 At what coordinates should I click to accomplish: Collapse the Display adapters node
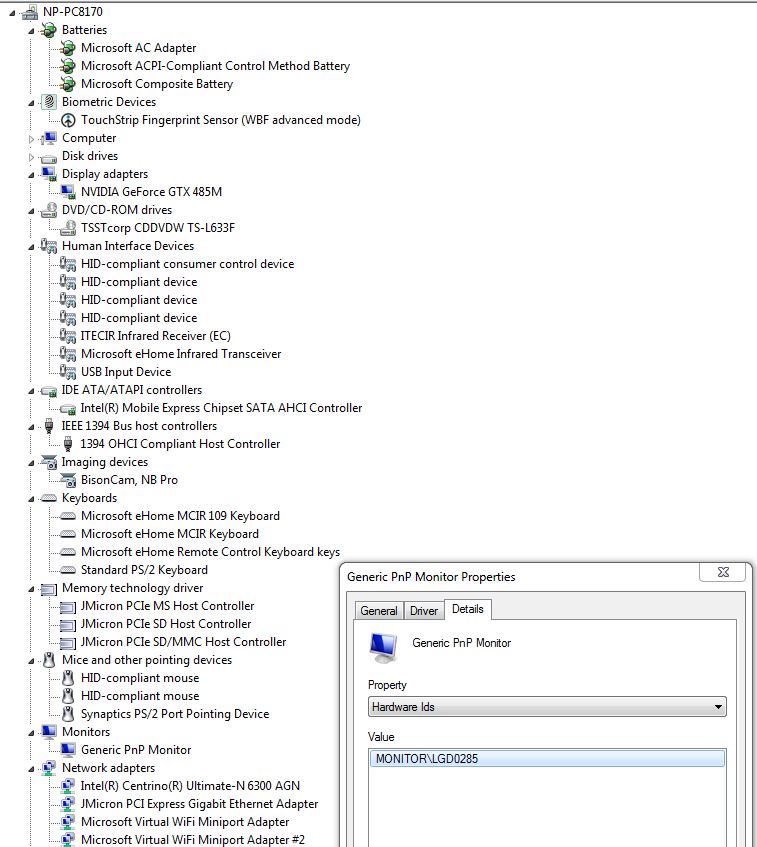(x=31, y=176)
